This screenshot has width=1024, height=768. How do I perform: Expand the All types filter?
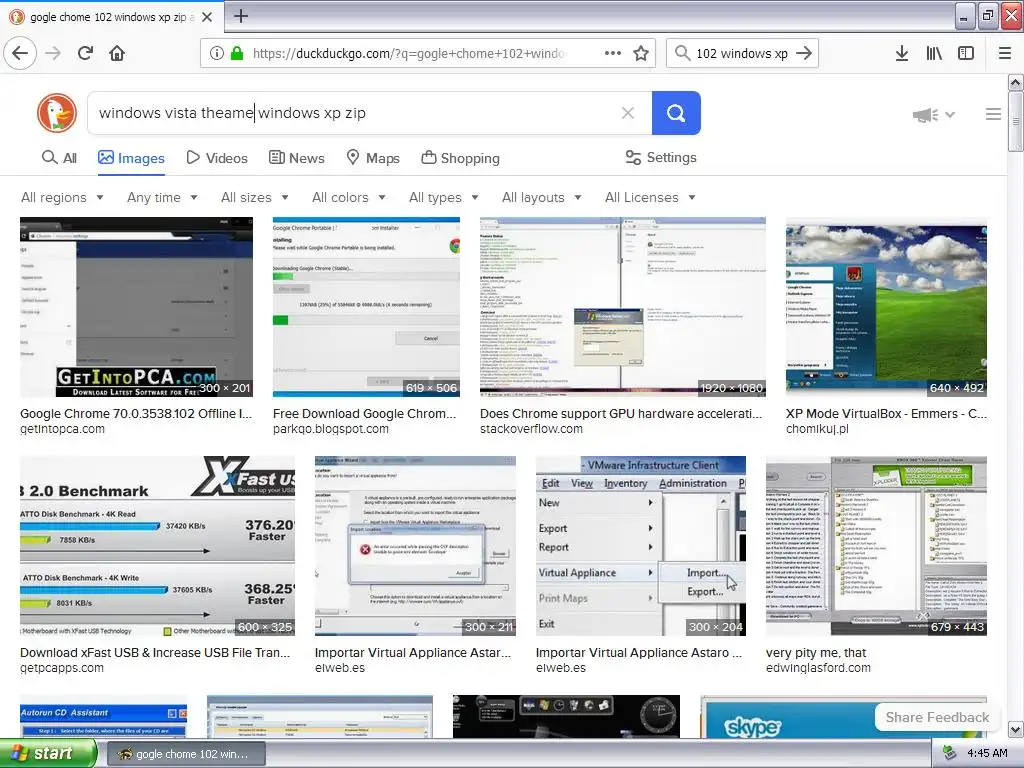[444, 197]
